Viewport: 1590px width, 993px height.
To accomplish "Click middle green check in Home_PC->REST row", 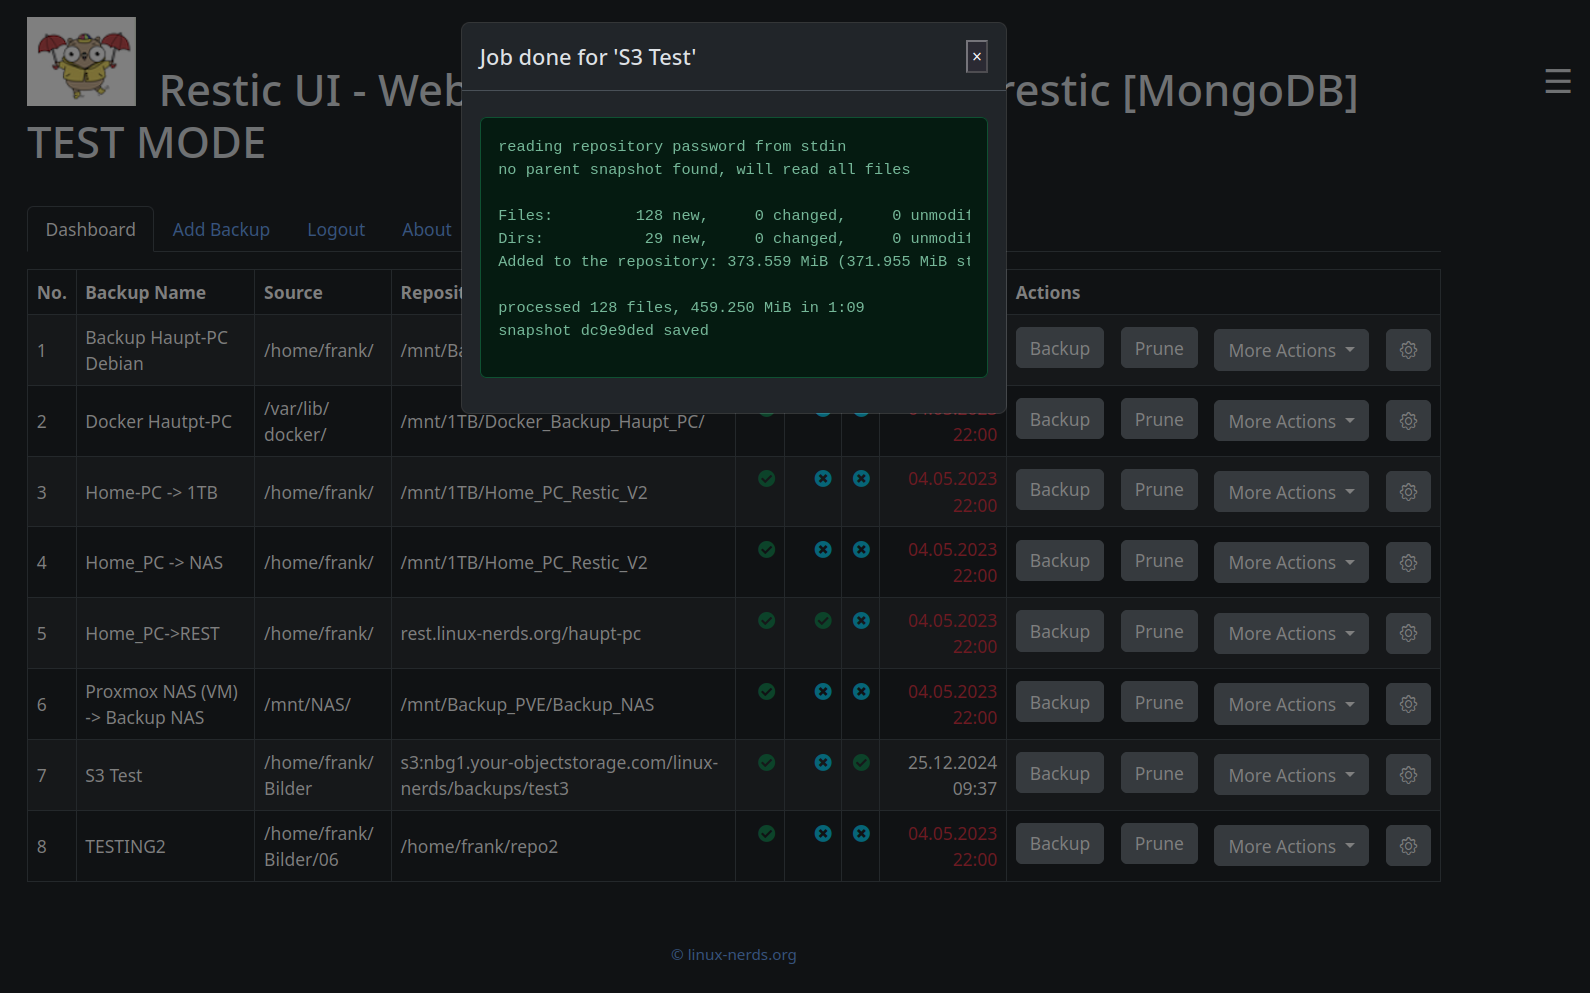I will (823, 621).
